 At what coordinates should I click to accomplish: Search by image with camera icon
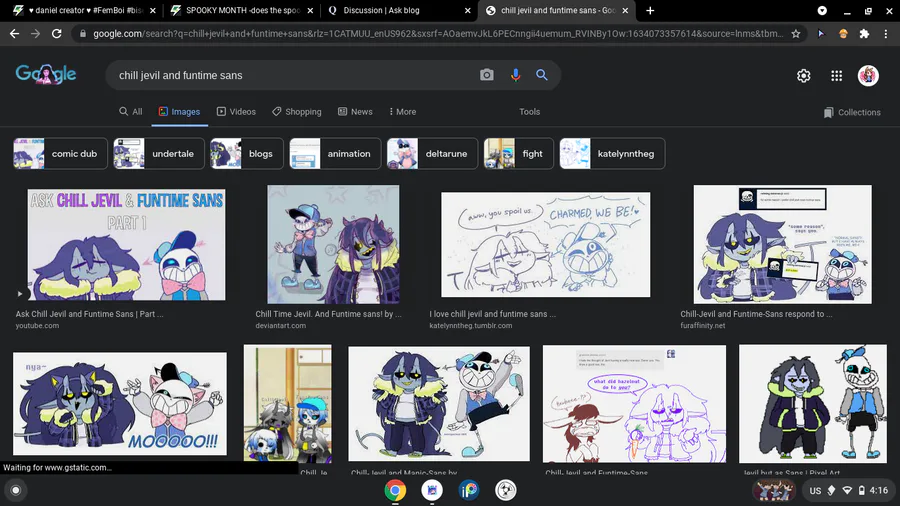[487, 75]
